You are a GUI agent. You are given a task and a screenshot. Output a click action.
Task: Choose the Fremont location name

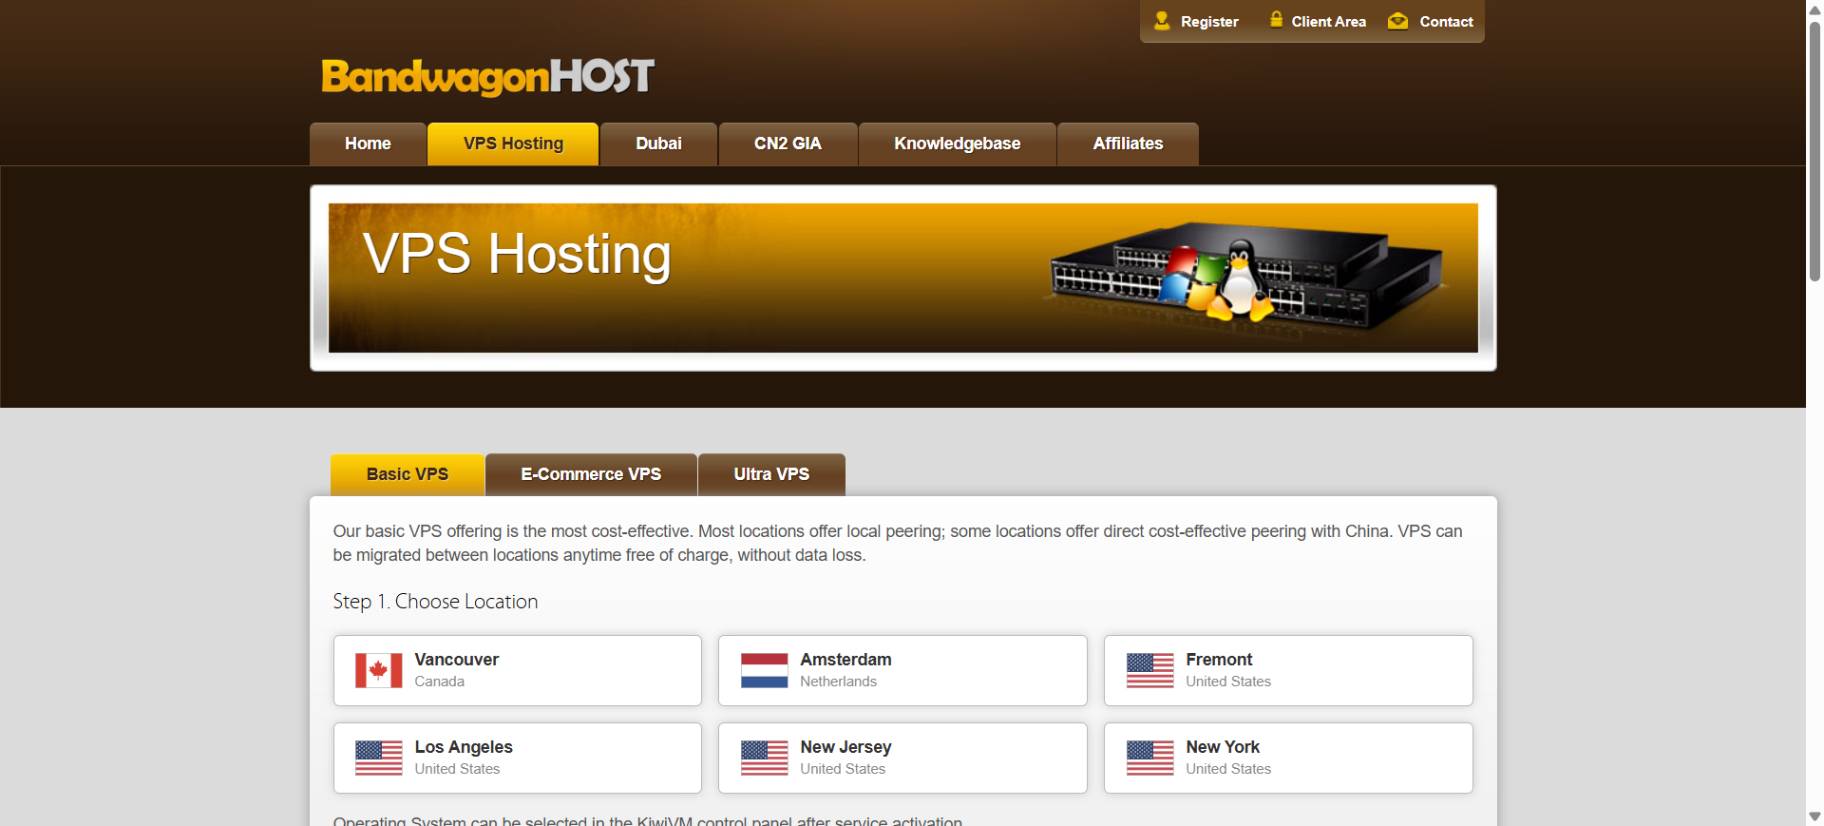click(1219, 660)
